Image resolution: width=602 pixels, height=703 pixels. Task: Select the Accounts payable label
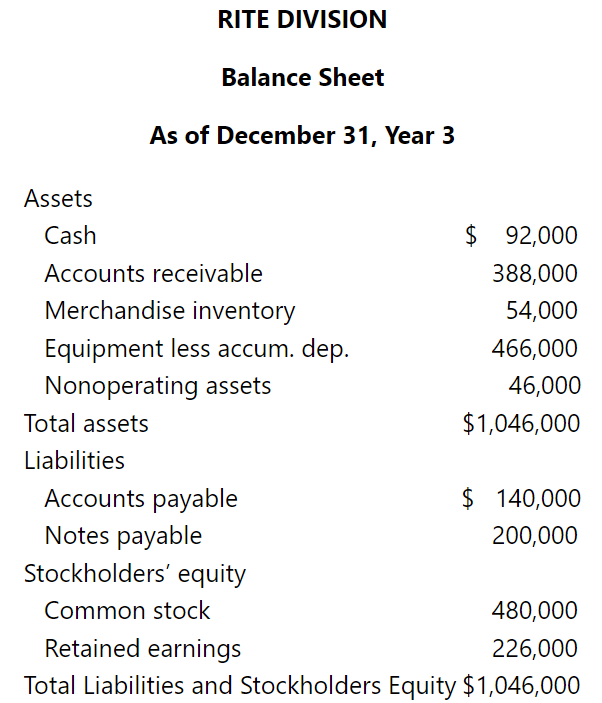(x=141, y=499)
